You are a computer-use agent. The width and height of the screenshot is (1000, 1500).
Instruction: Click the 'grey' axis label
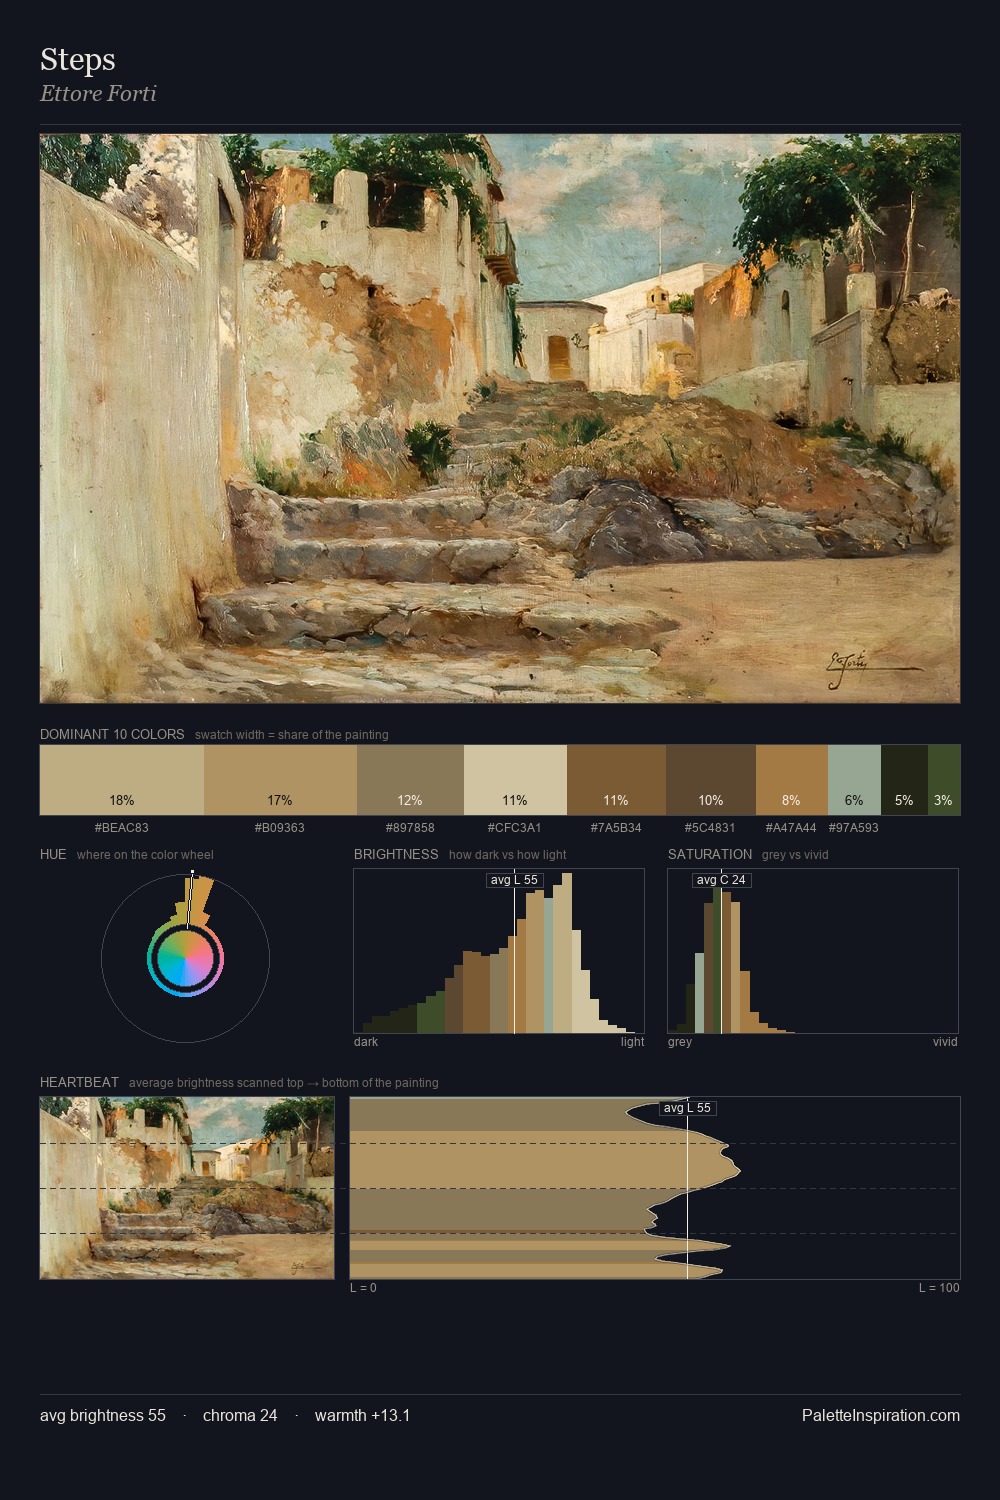tap(680, 1042)
